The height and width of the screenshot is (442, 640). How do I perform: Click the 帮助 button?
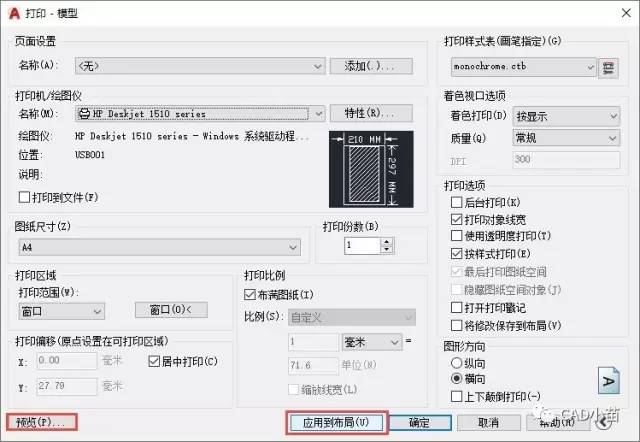point(557,423)
